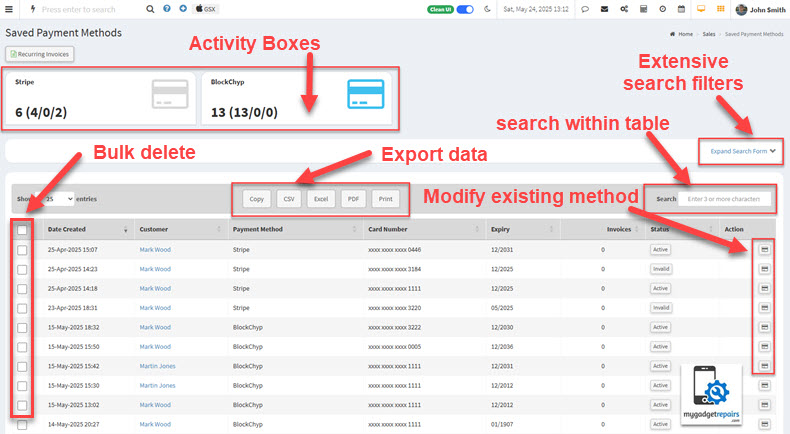Sort table by Payment Method column
Screen dimensions: 790x434
[x=295, y=229]
